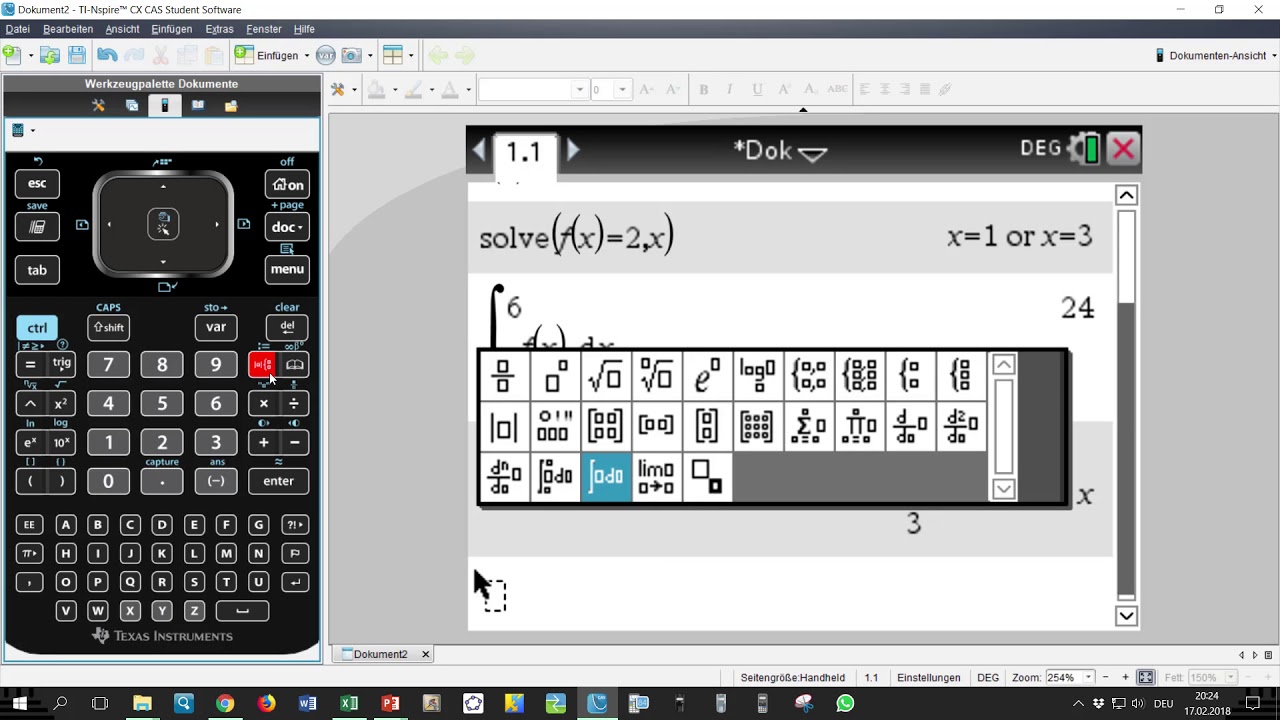
Task: Open Google Chrome from the taskbar
Action: click(x=224, y=703)
